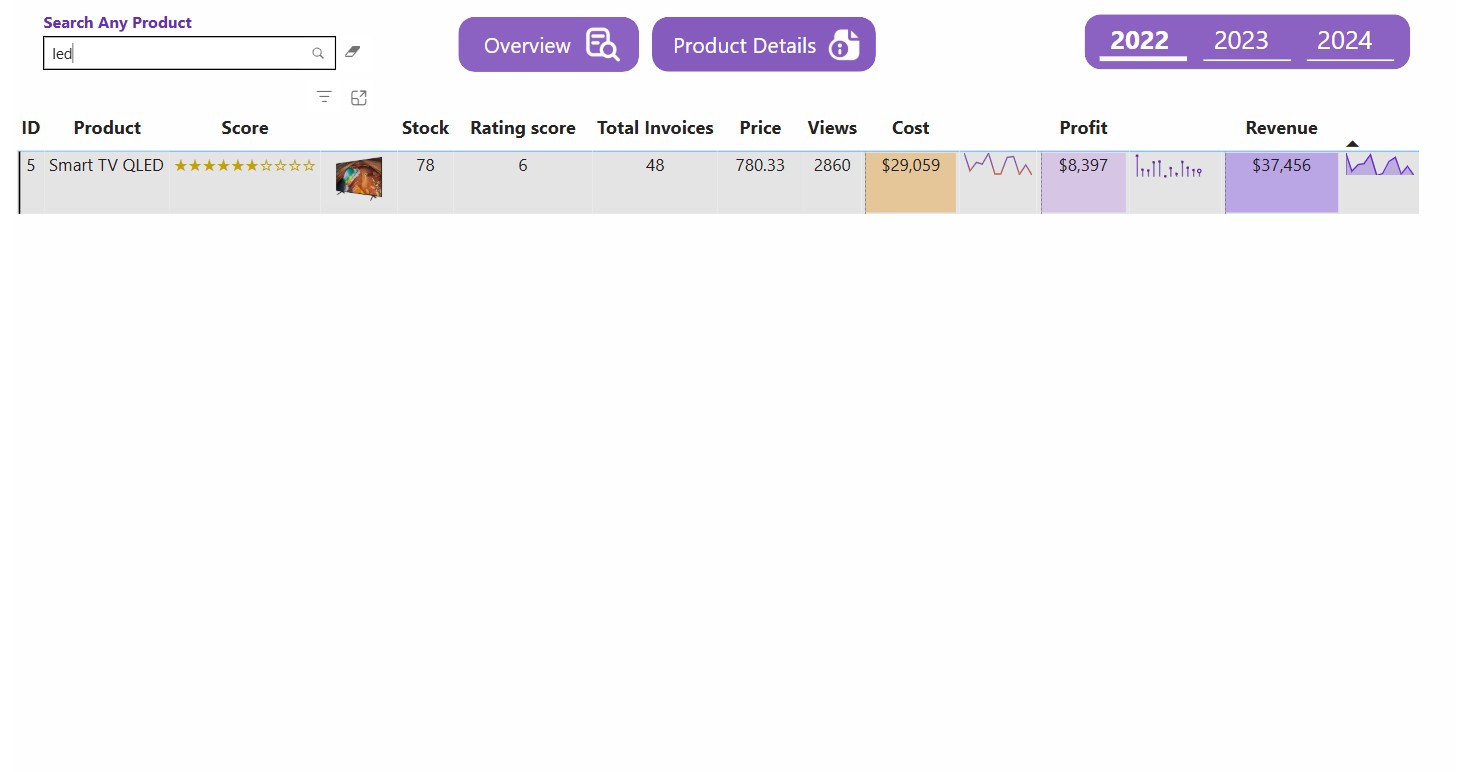Open the Overview page button
This screenshot has width=1470, height=772.
tap(527, 46)
